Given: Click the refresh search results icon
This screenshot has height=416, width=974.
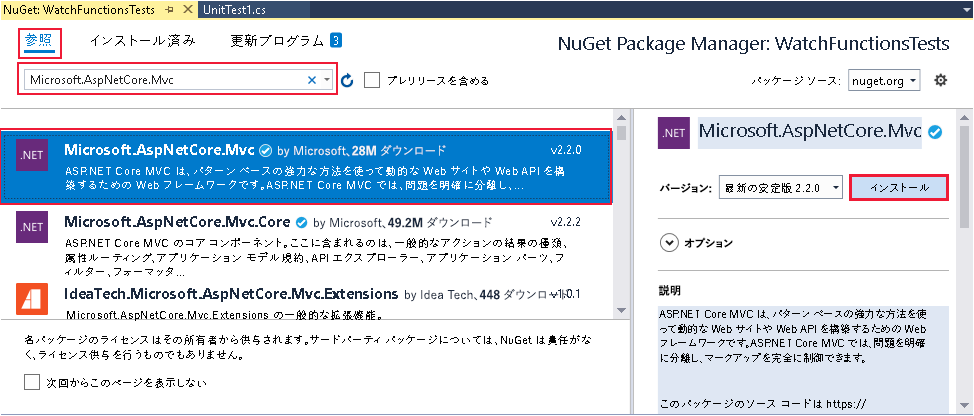Looking at the screenshot, I should pos(348,80).
